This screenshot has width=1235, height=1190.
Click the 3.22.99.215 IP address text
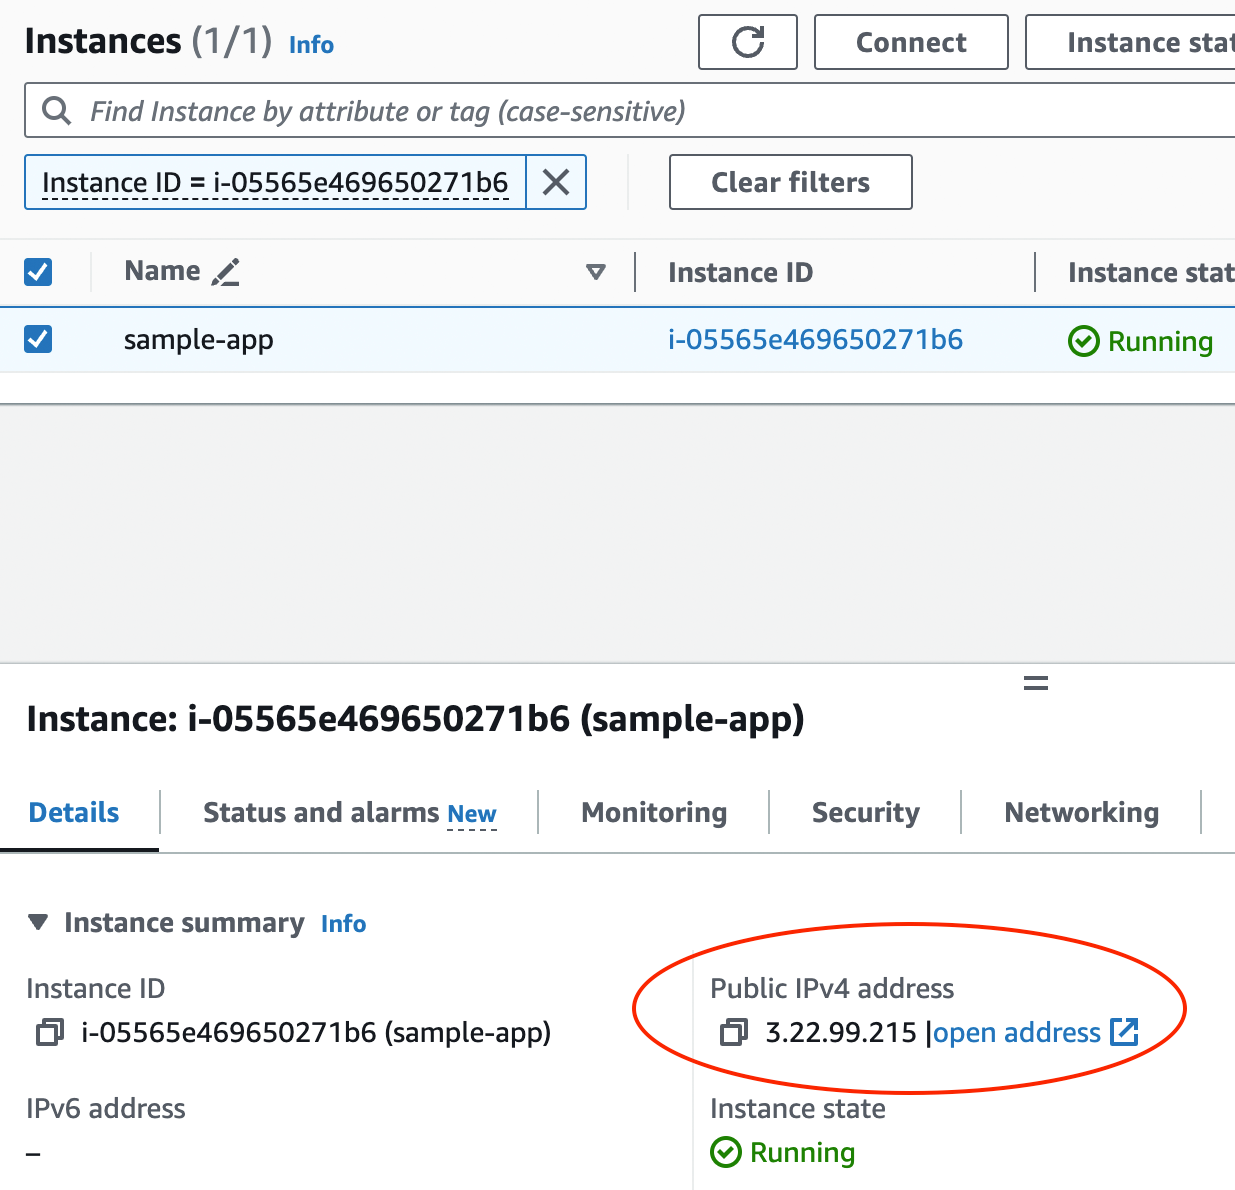(x=841, y=1032)
